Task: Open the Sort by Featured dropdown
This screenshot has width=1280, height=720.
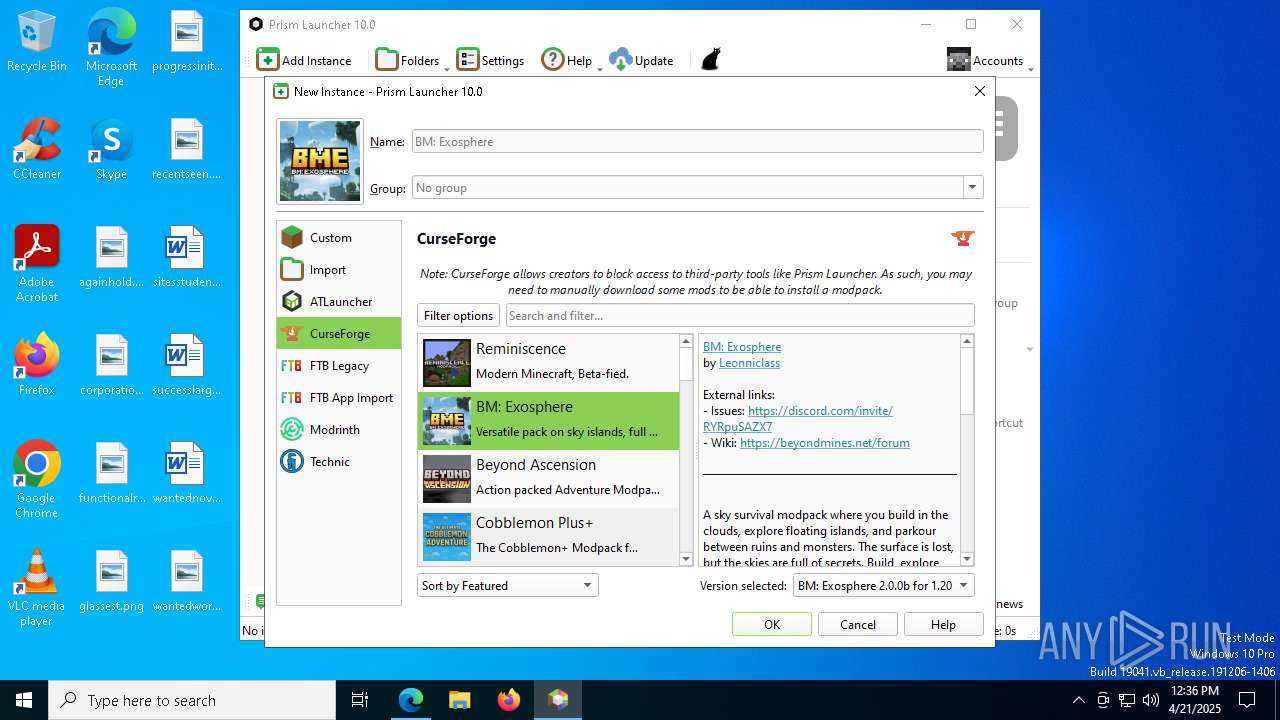Action: pyautogui.click(x=507, y=586)
